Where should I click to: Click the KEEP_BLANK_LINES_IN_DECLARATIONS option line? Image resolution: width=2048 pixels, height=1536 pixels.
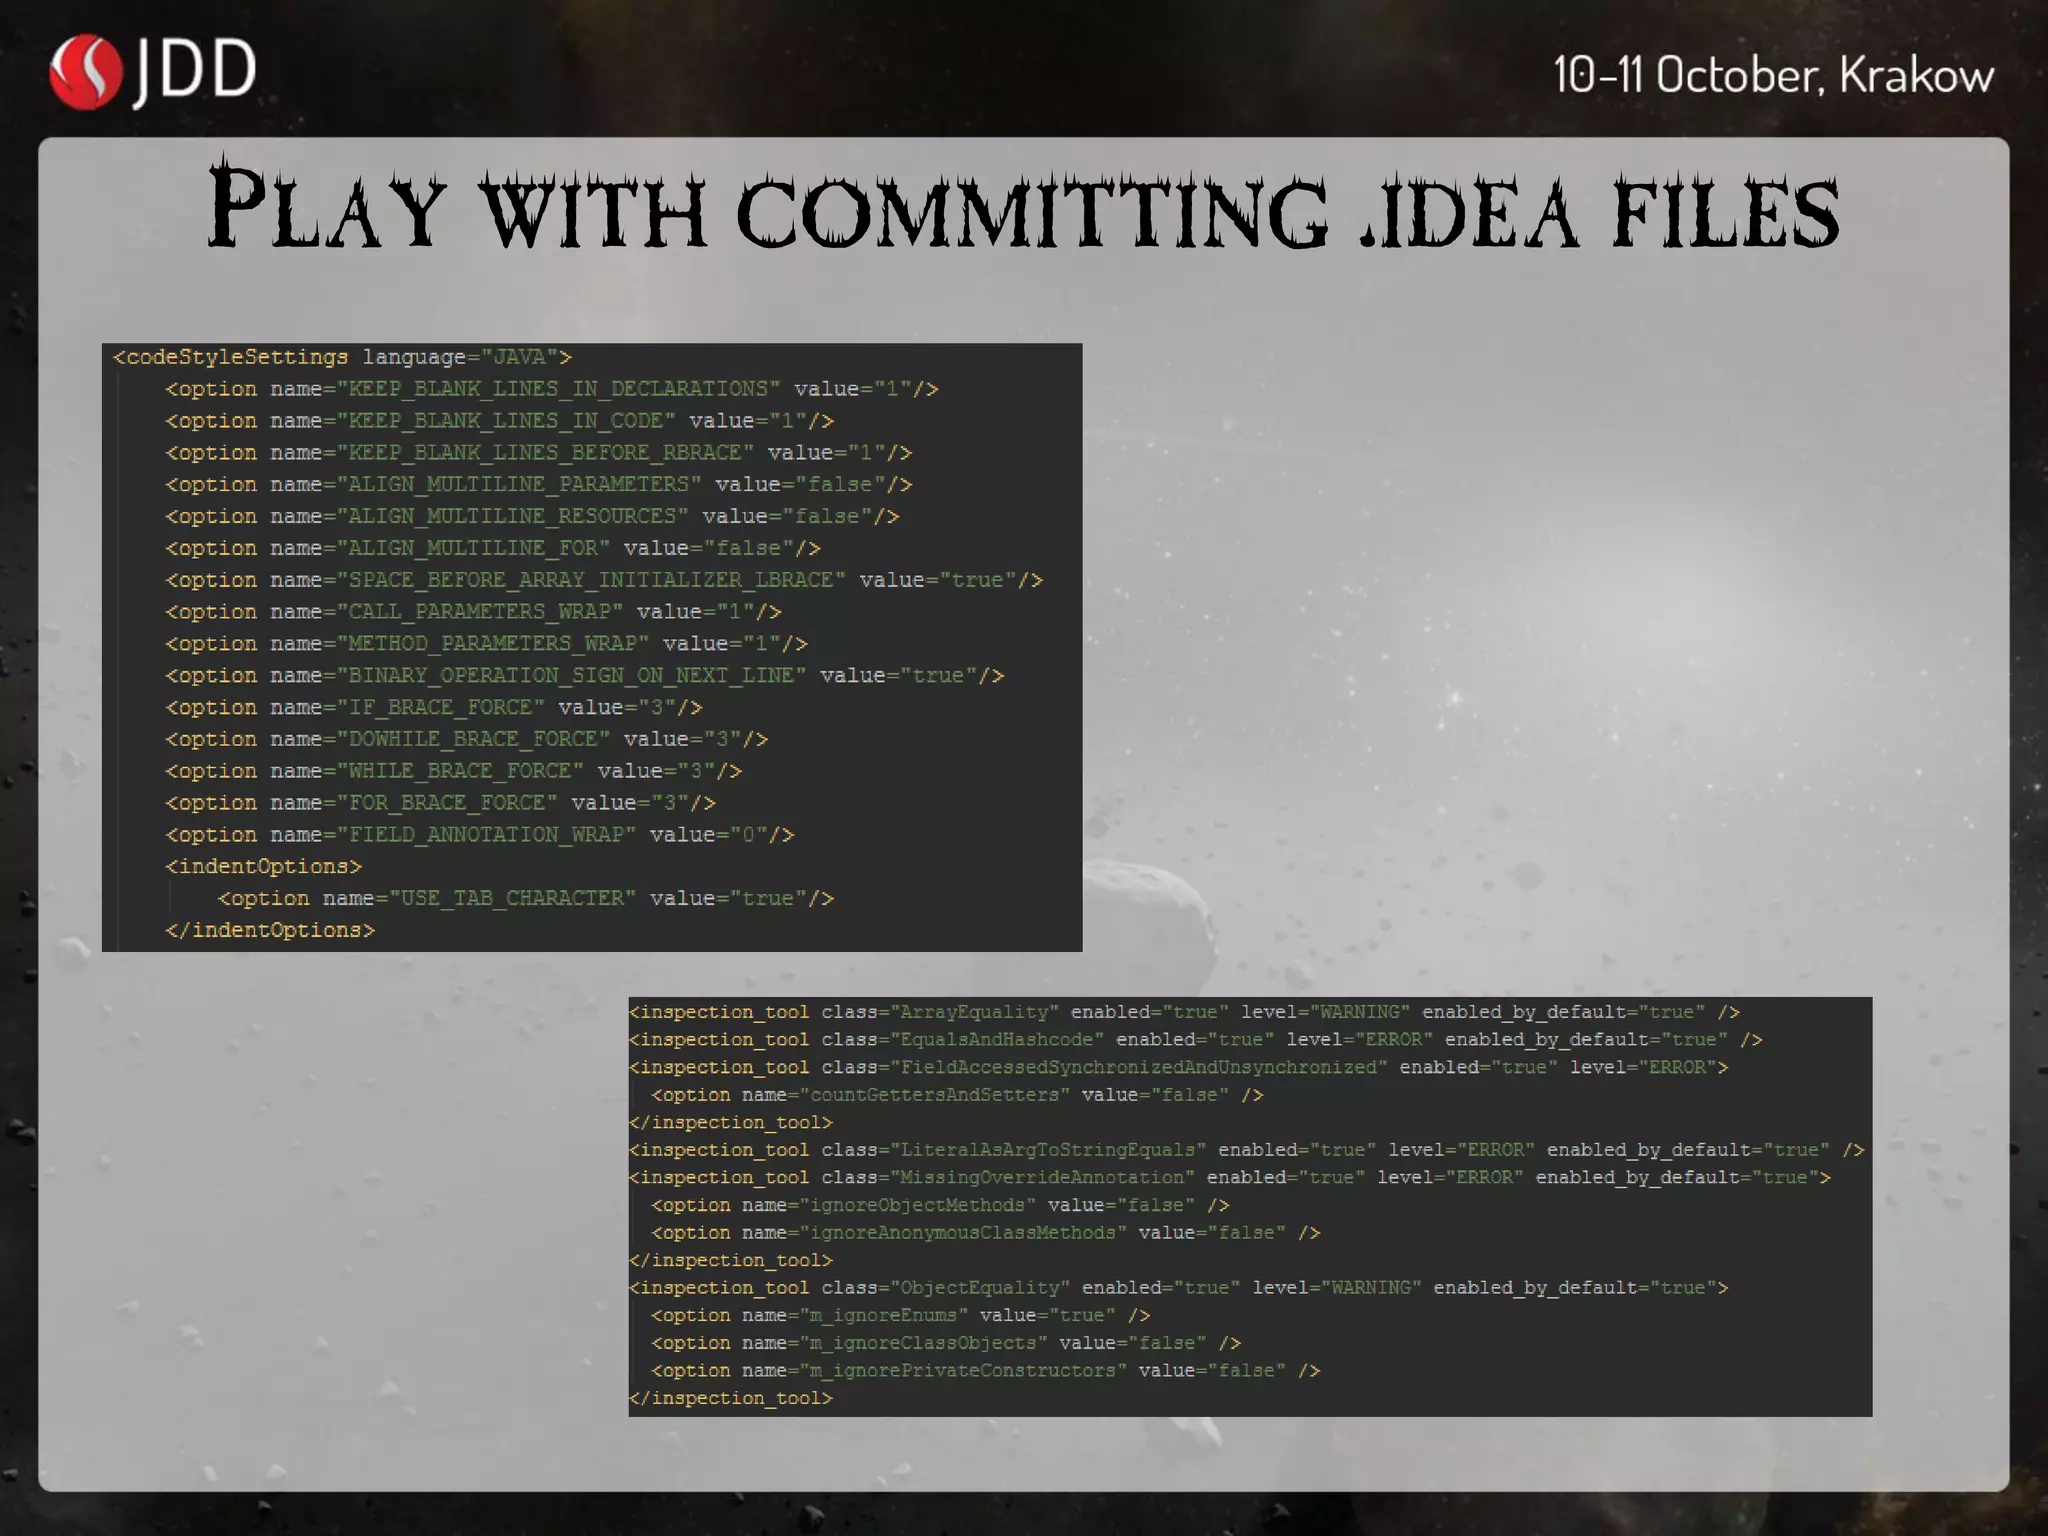tap(552, 389)
